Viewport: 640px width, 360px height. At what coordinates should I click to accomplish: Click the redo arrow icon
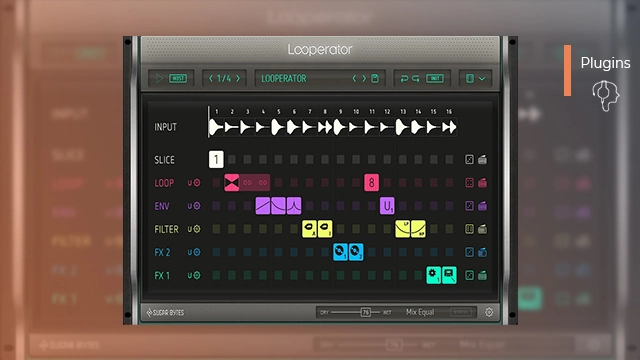416,78
